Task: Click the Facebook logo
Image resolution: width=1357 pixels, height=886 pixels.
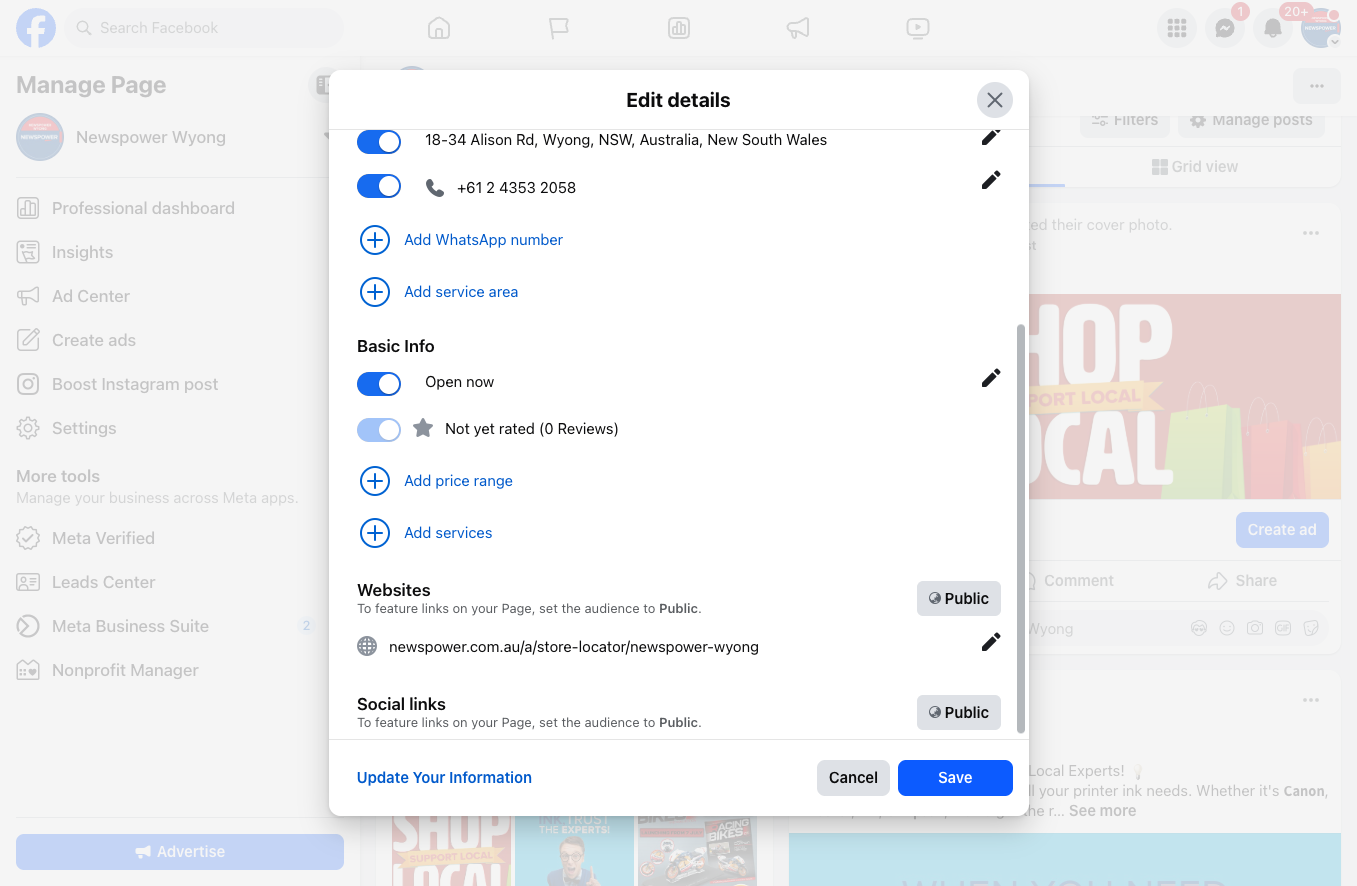Action: pos(36,28)
